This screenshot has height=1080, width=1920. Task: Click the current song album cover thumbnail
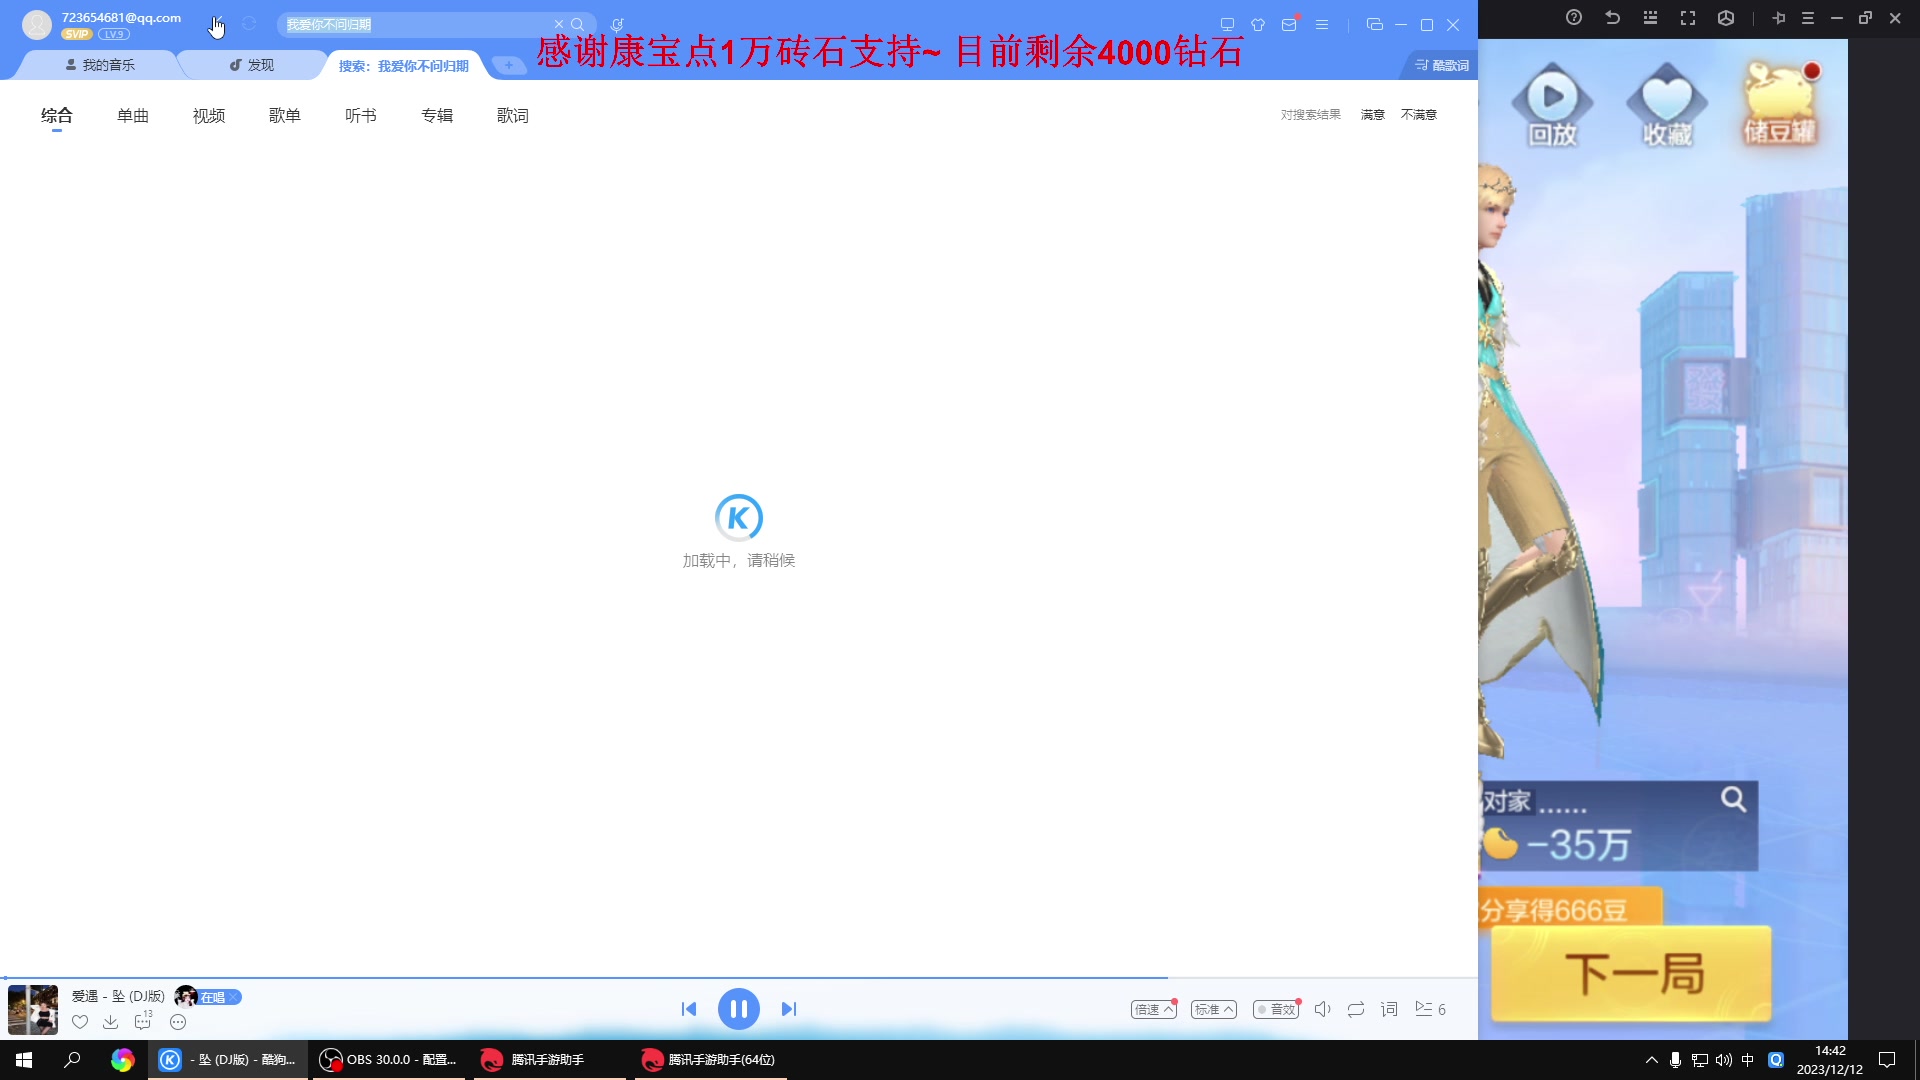(33, 1009)
